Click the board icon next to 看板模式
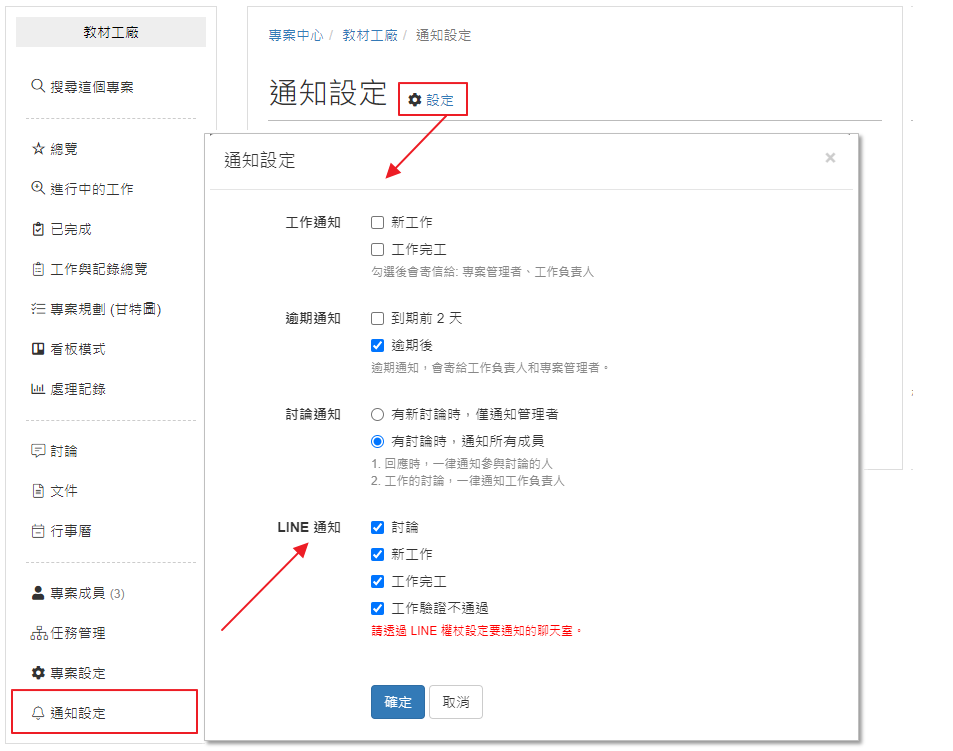Image resolution: width=953 pixels, height=751 pixels. pyautogui.click(x=38, y=349)
